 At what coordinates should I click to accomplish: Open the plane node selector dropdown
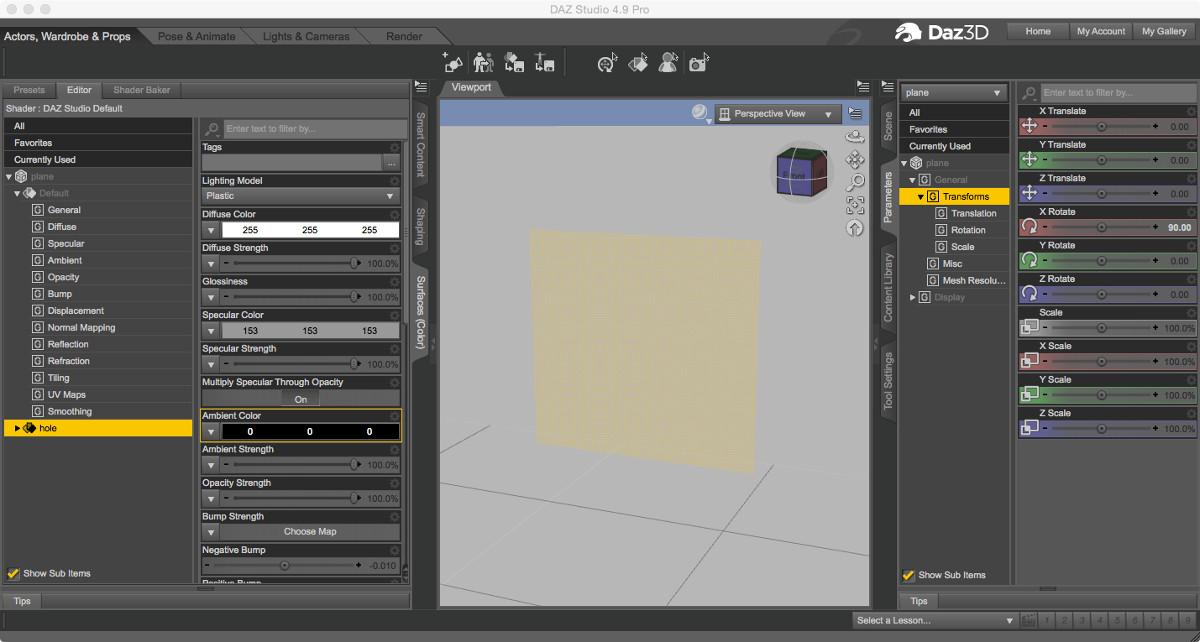[x=954, y=92]
